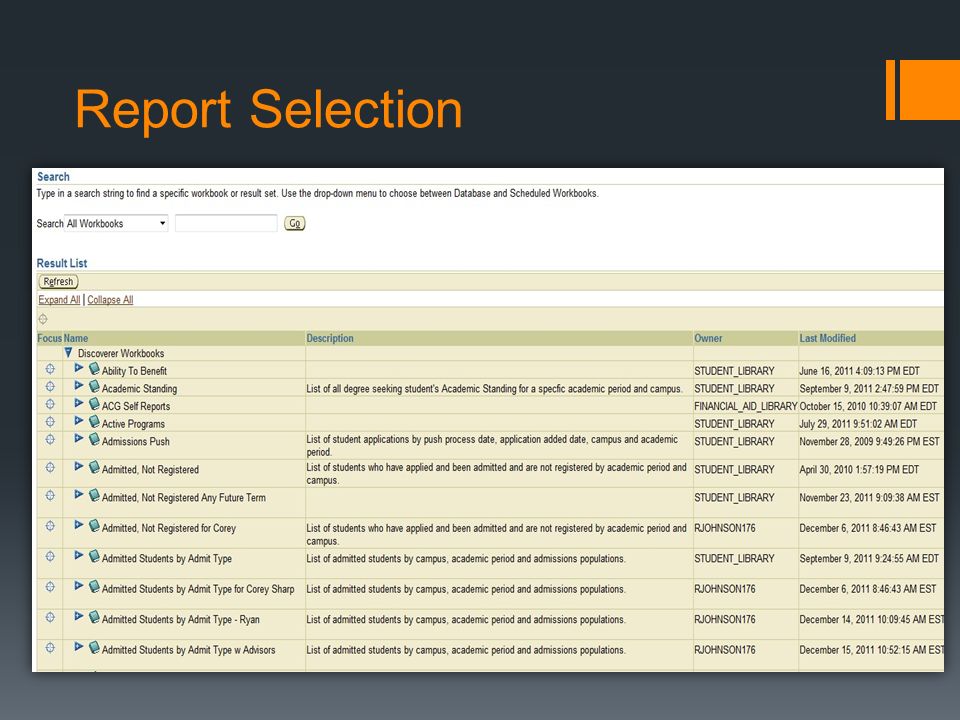Click 'Admissions Push' workbook name
This screenshot has height=720, width=960.
coord(135,441)
